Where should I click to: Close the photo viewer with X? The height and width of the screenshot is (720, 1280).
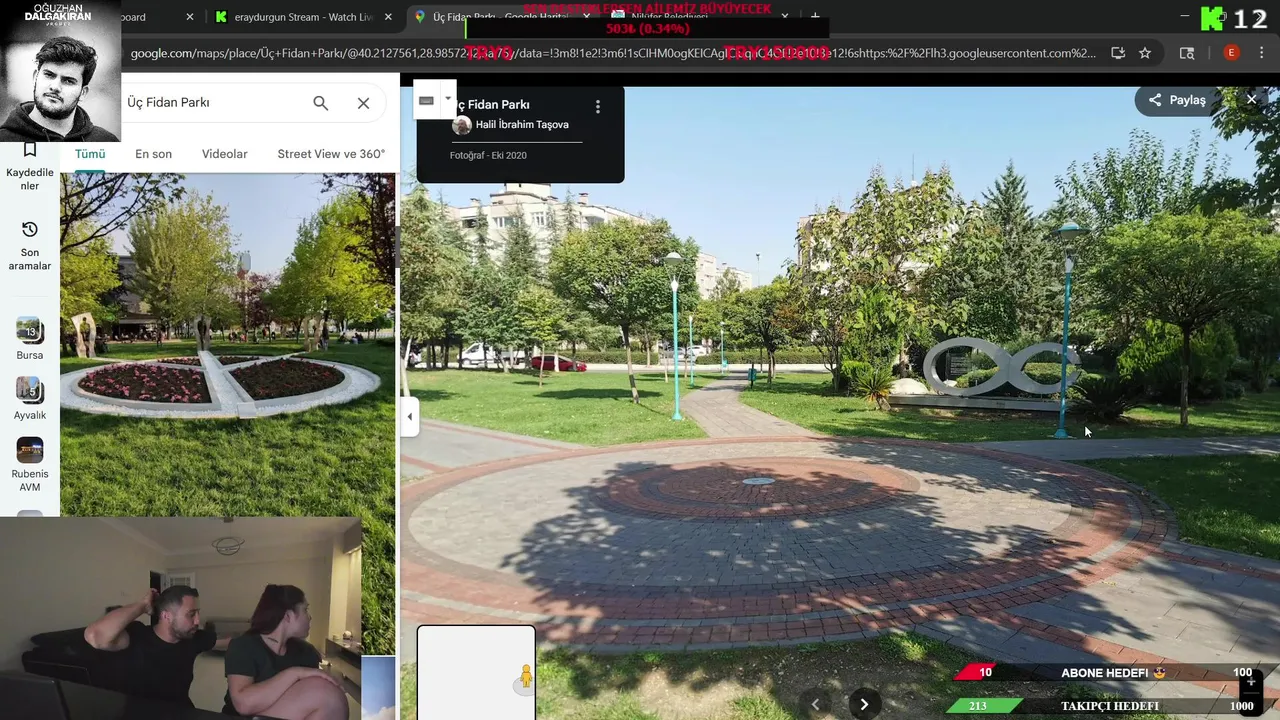1251,99
